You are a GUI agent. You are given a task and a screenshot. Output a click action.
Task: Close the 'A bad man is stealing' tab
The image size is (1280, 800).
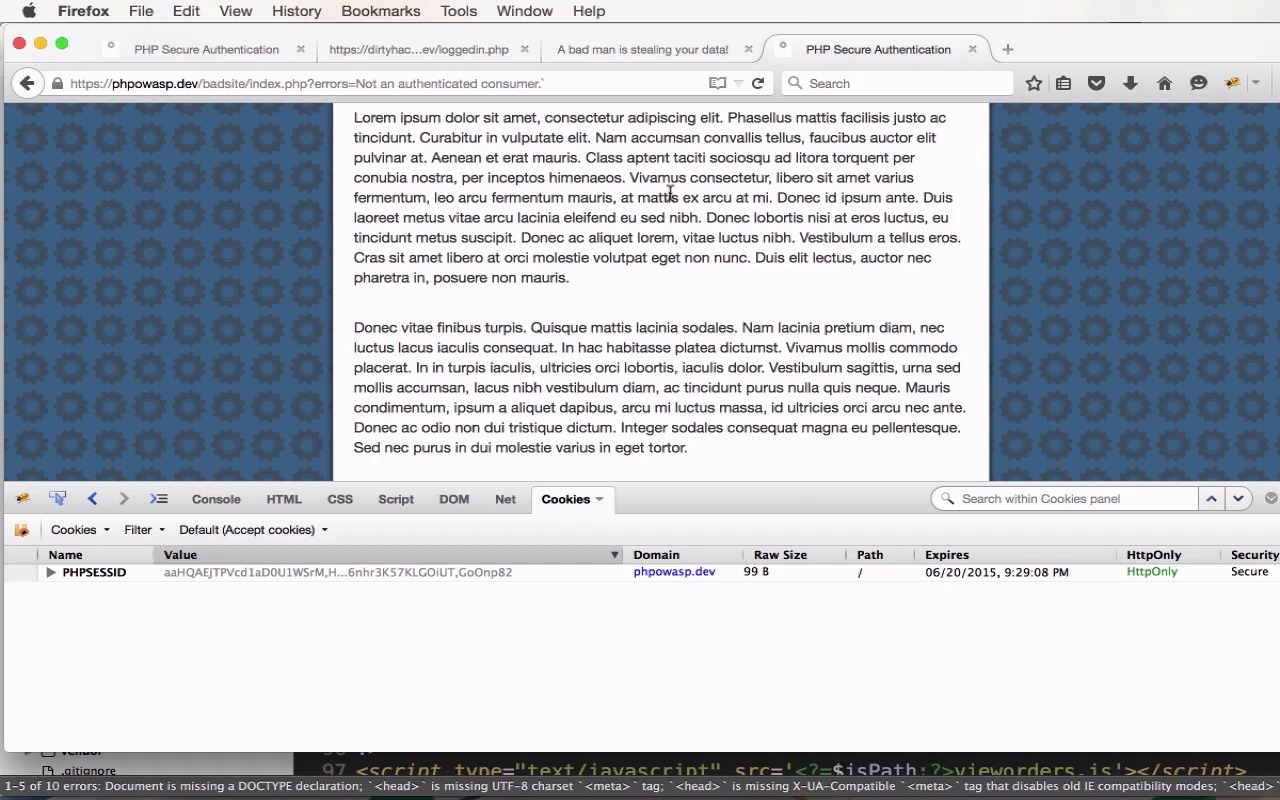tap(749, 49)
